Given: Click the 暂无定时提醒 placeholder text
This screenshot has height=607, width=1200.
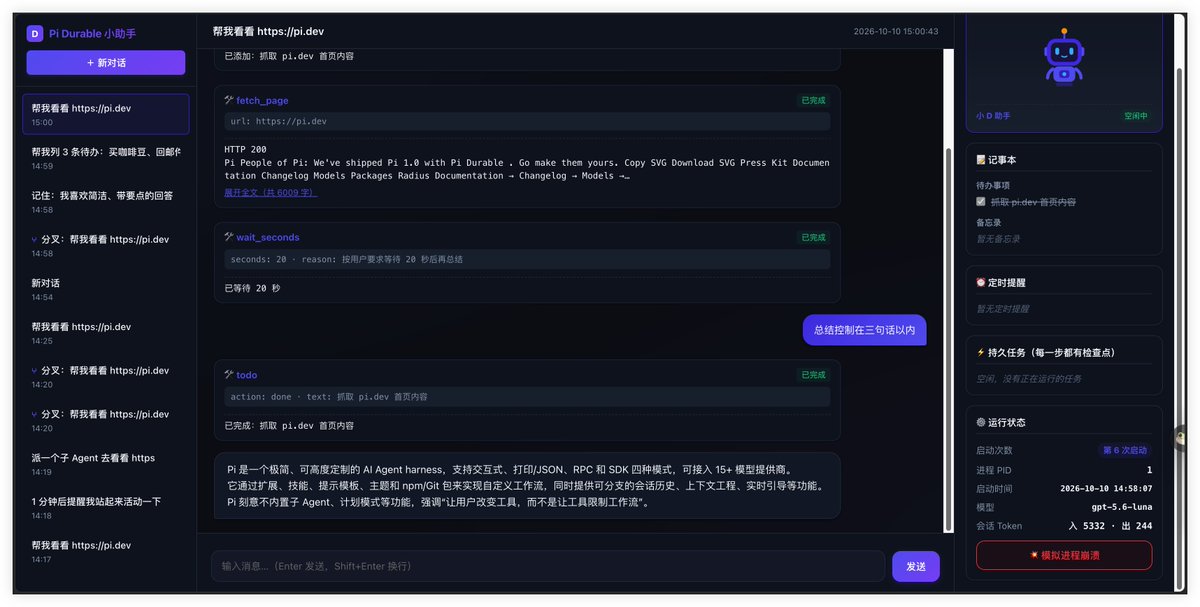Looking at the screenshot, I should [1002, 309].
